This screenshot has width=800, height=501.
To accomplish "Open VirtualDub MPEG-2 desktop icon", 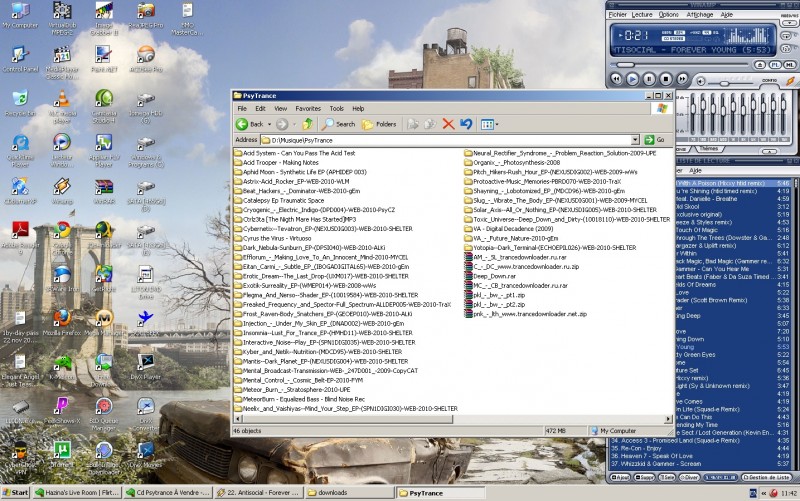I will point(62,18).
